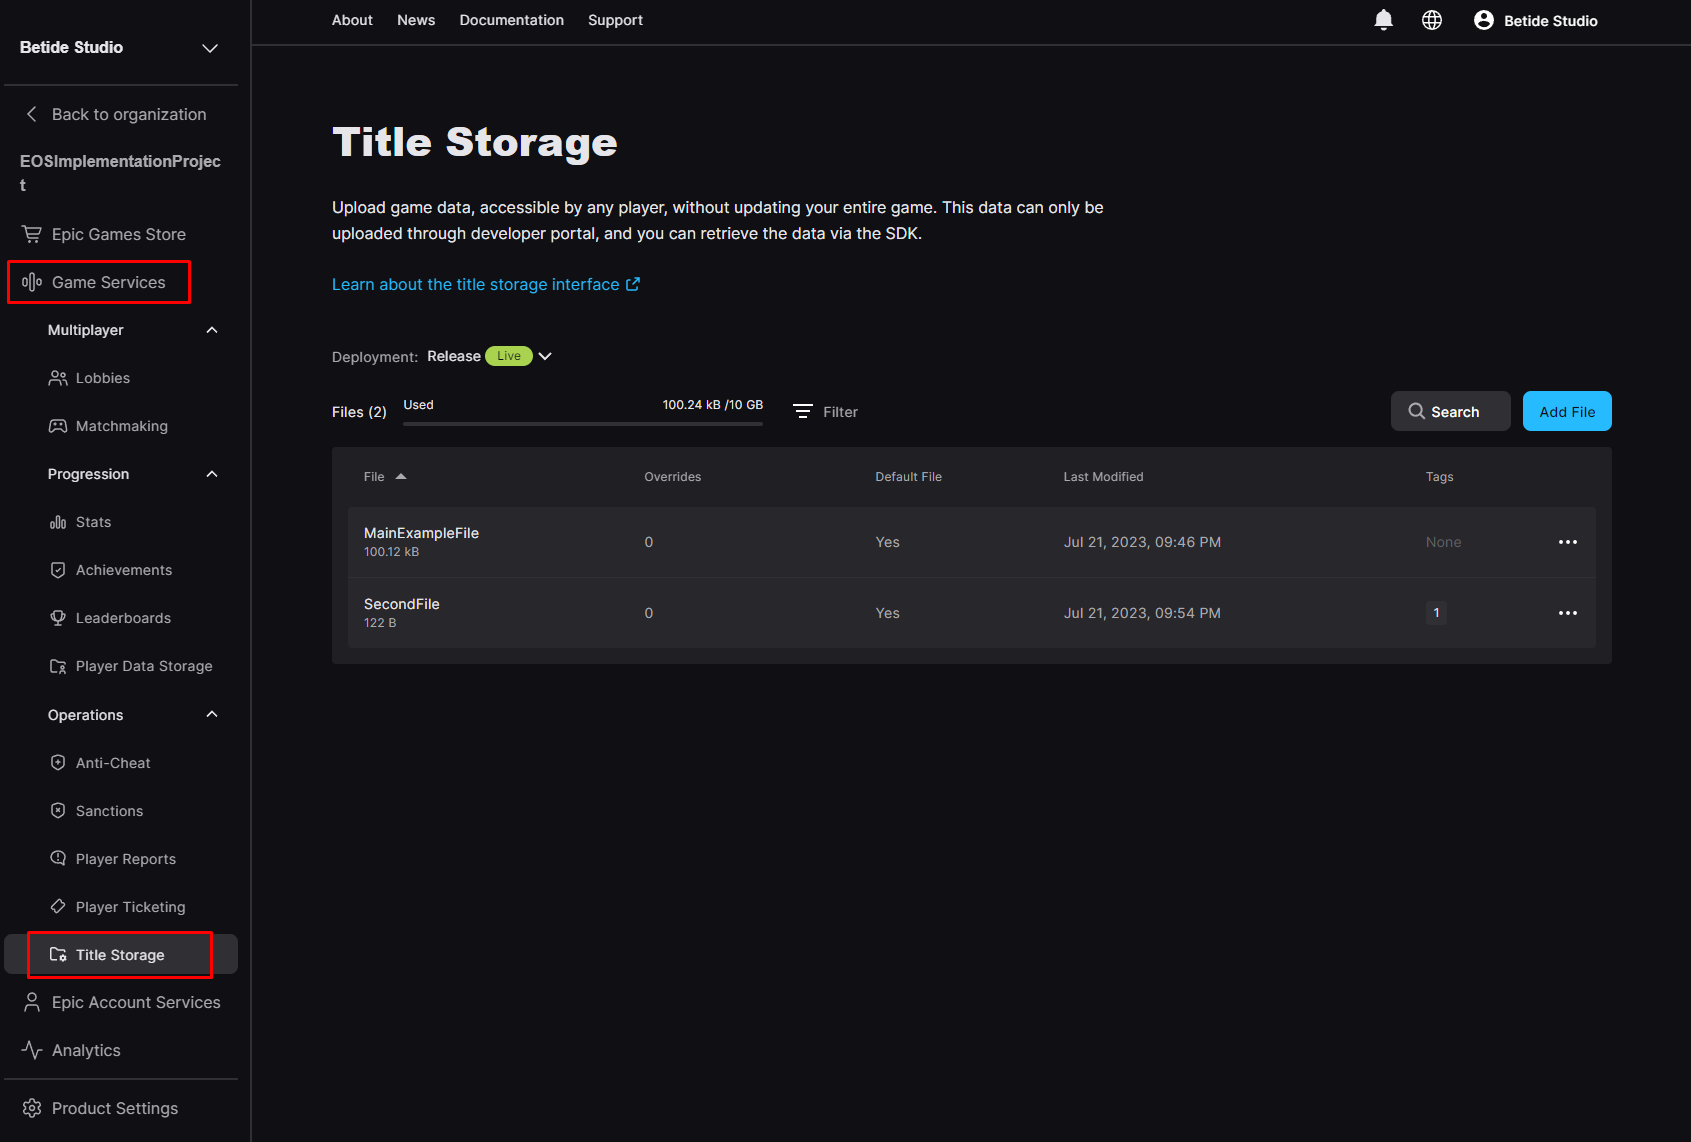Open the Matchmaking section

tap(121, 425)
